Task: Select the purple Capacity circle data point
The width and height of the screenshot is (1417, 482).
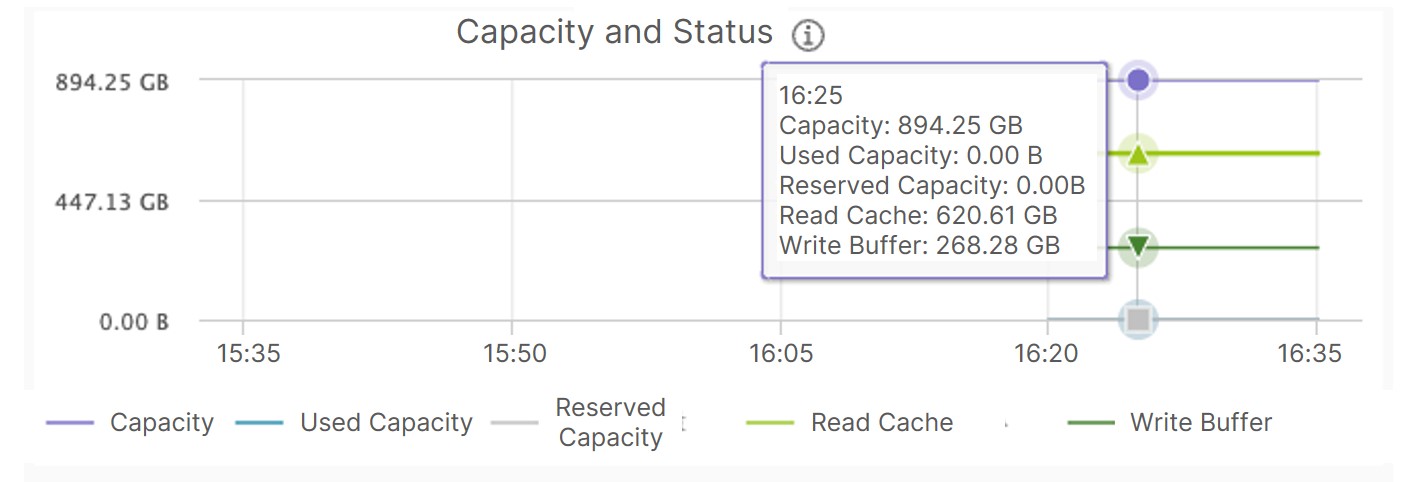Action: point(1137,80)
